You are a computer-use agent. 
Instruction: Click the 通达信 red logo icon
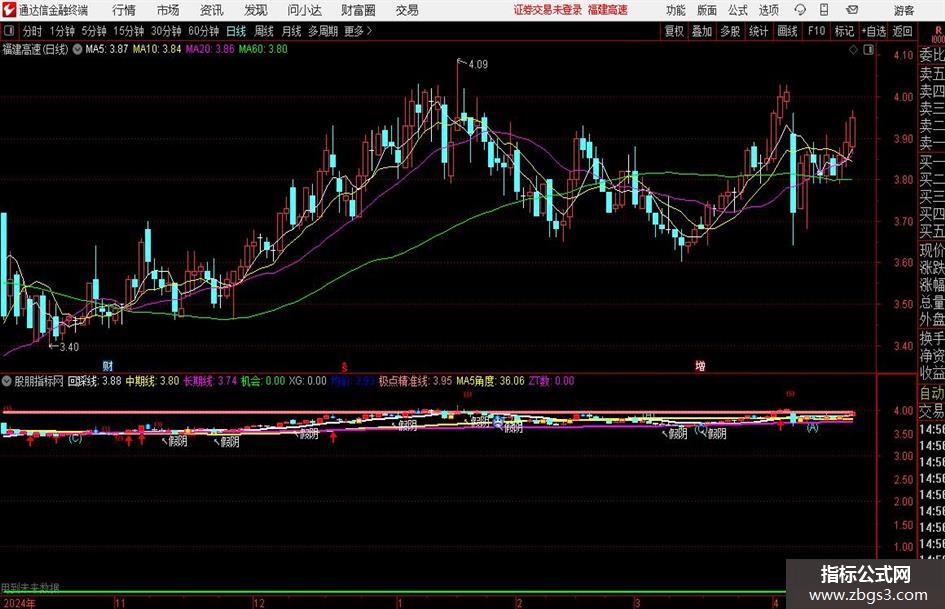9,10
